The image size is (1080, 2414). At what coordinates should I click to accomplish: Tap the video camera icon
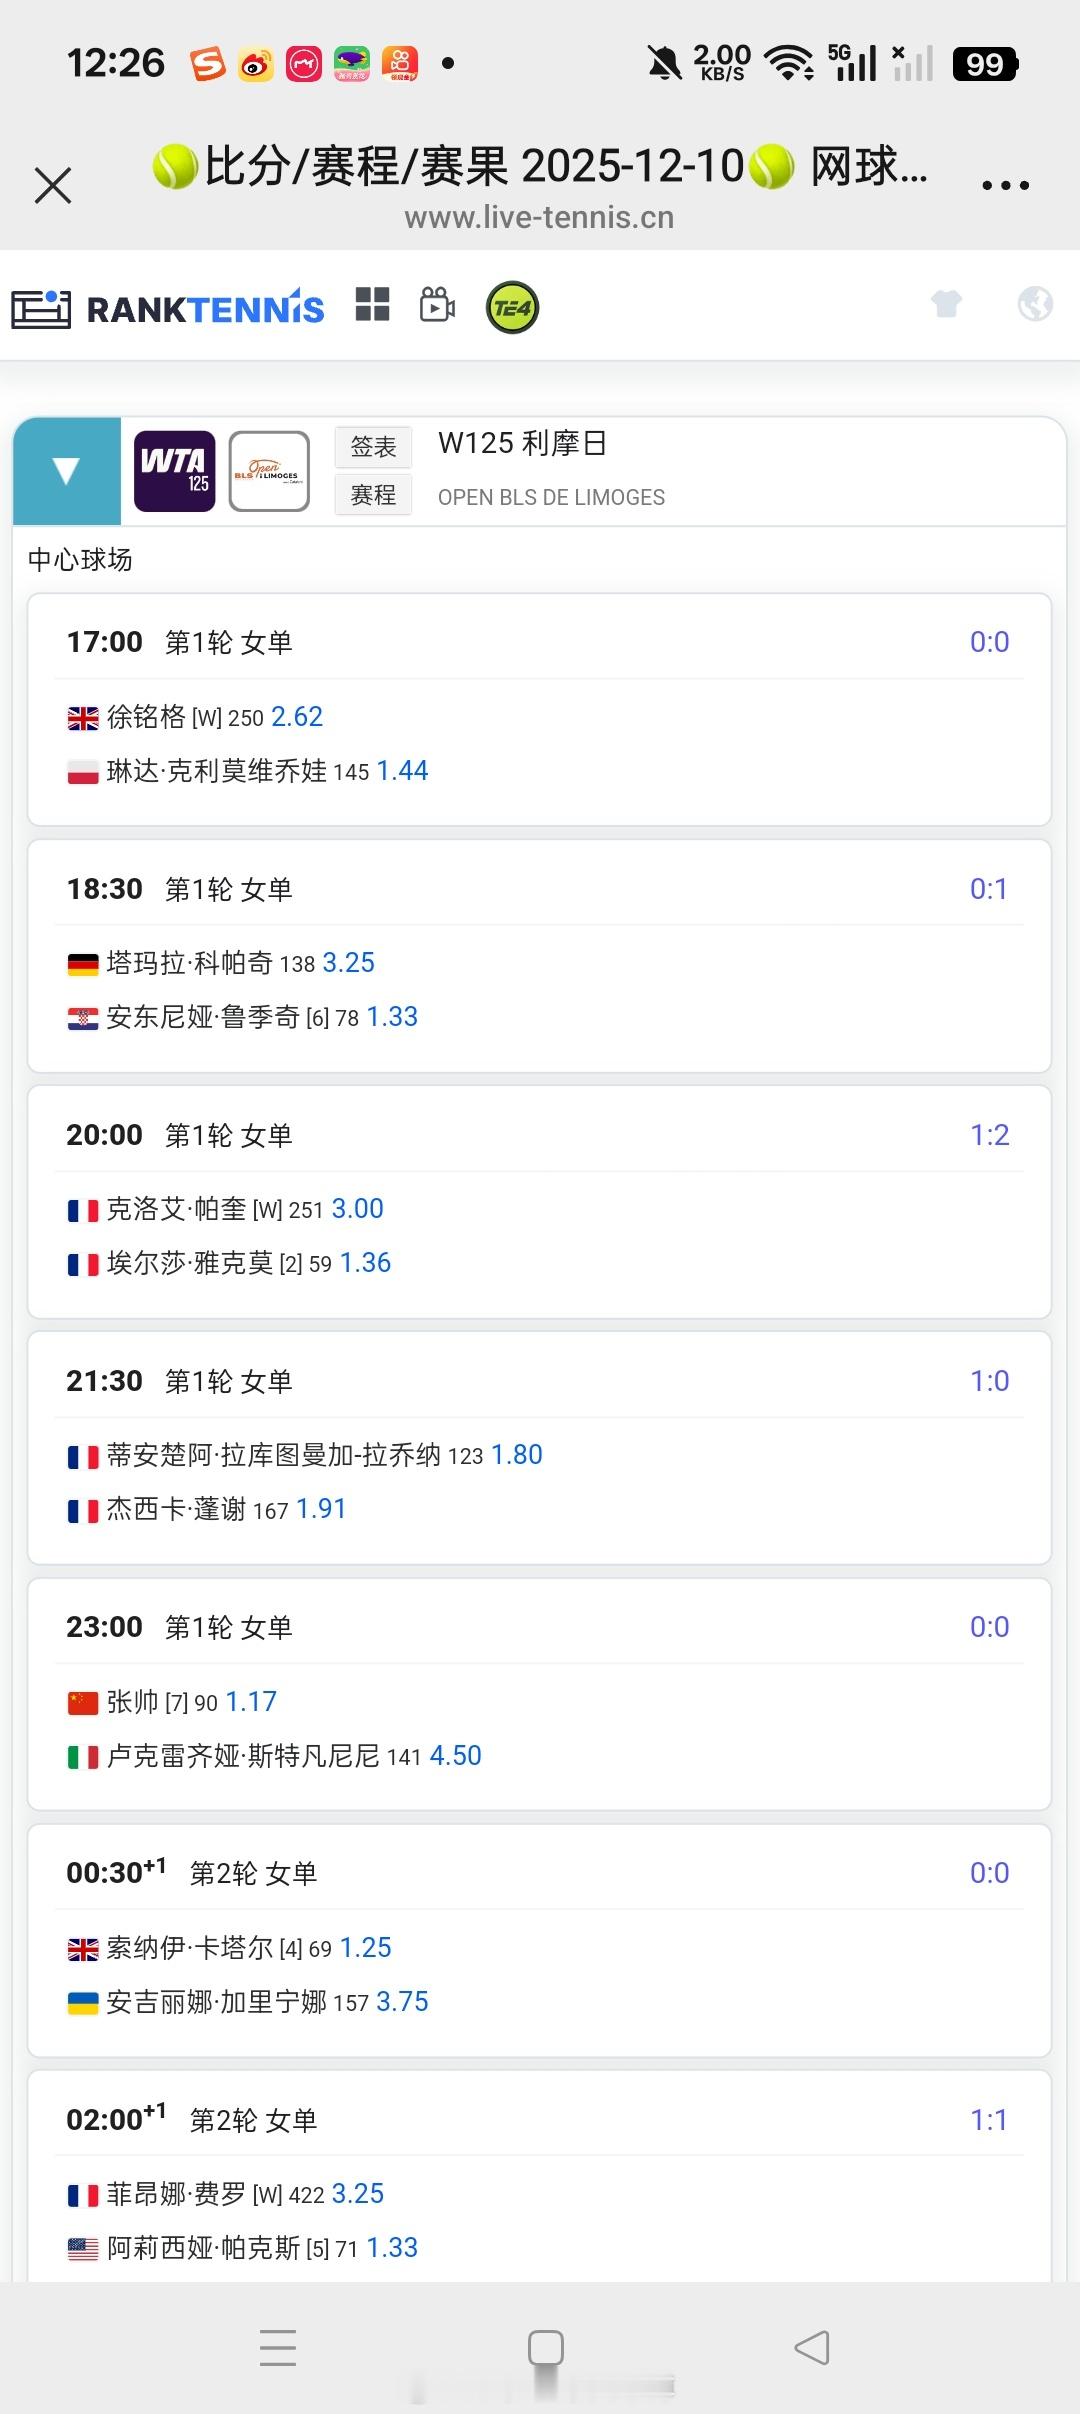coord(437,305)
